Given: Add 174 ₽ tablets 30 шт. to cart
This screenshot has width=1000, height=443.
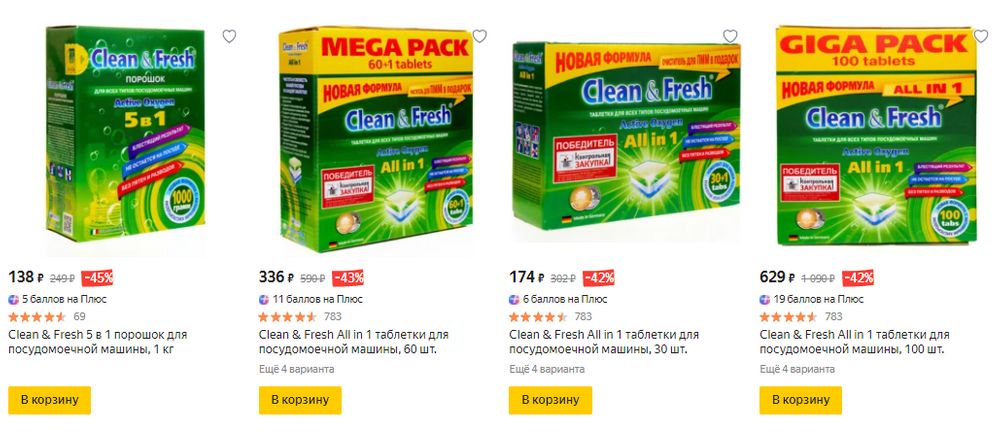Looking at the screenshot, I should click(x=550, y=400).
